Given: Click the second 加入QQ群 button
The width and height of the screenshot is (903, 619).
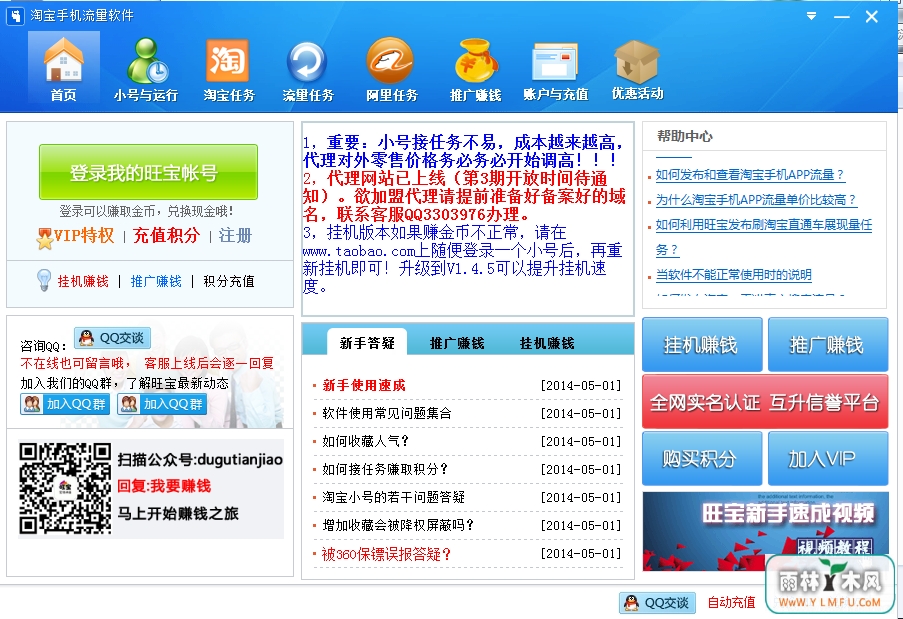Looking at the screenshot, I should tap(161, 404).
